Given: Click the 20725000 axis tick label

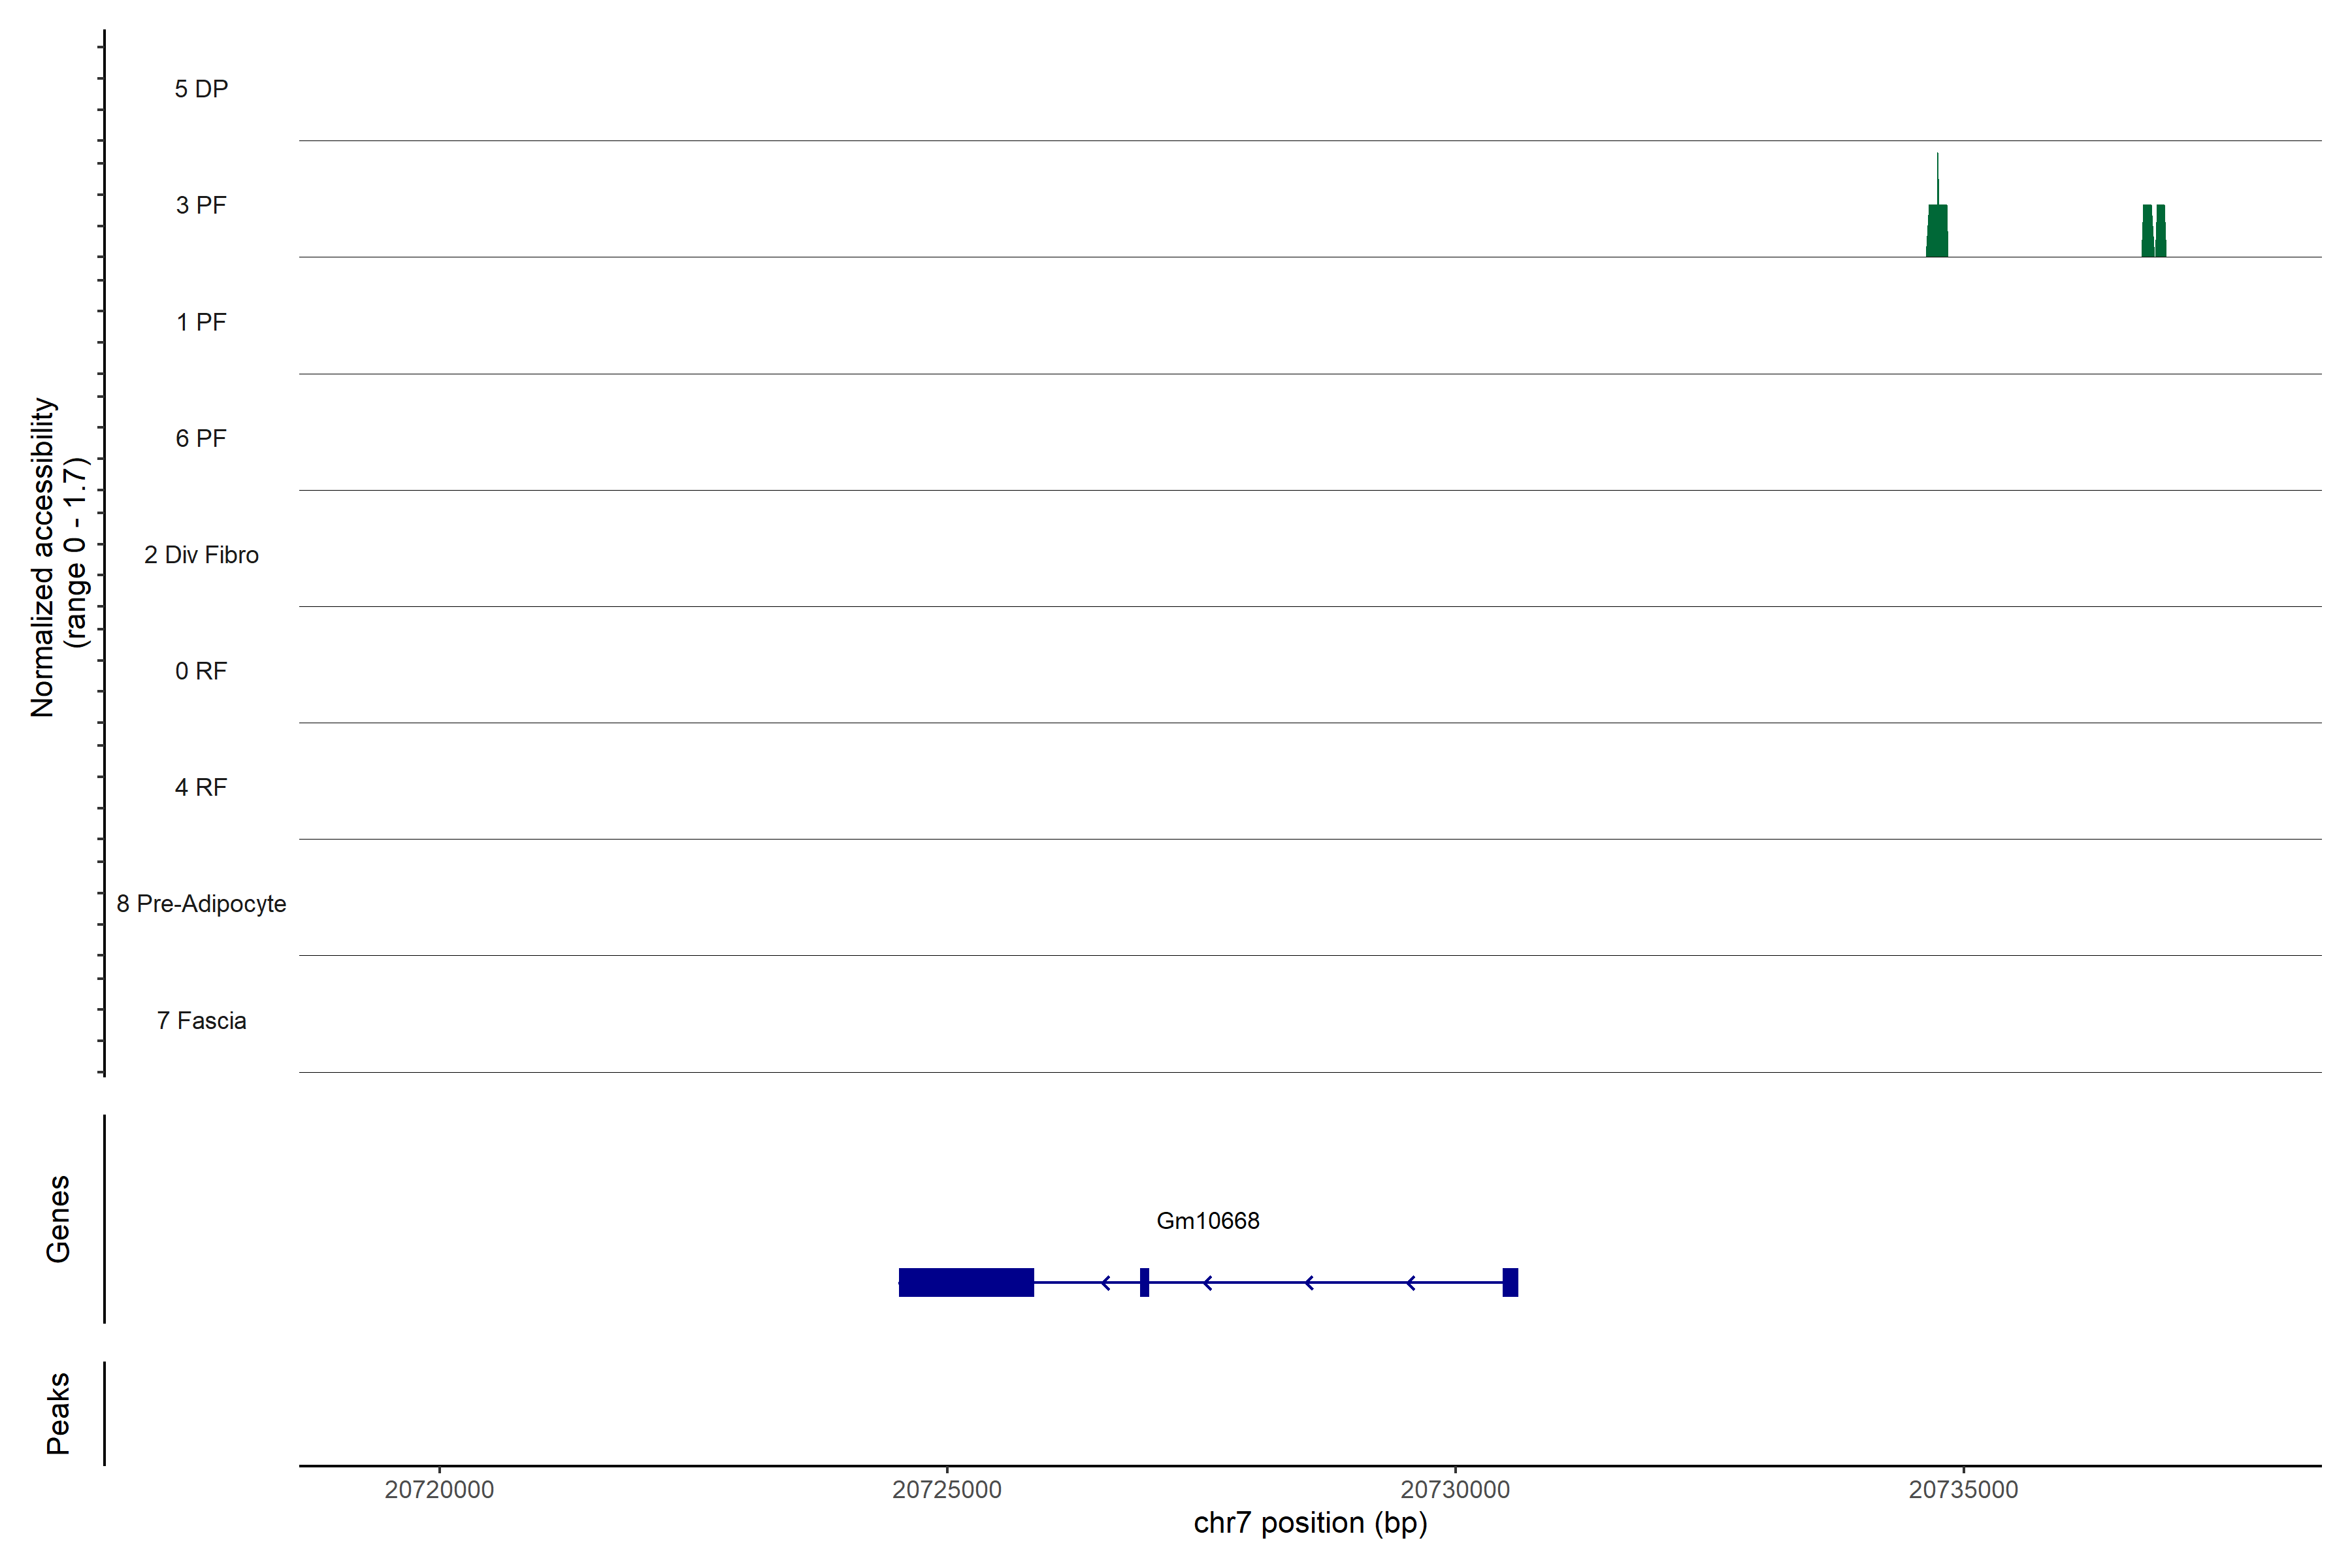Looking at the screenshot, I should 946,1490.
